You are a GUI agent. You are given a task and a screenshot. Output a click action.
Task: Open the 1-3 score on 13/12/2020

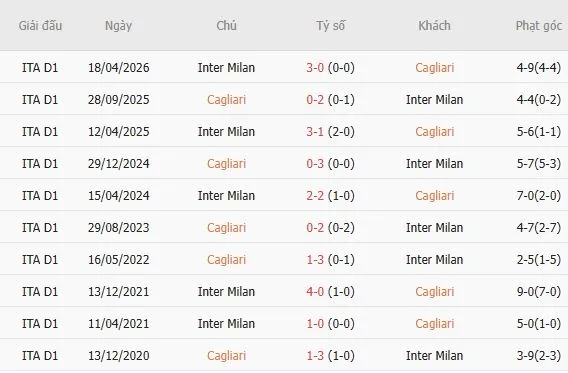coord(315,356)
